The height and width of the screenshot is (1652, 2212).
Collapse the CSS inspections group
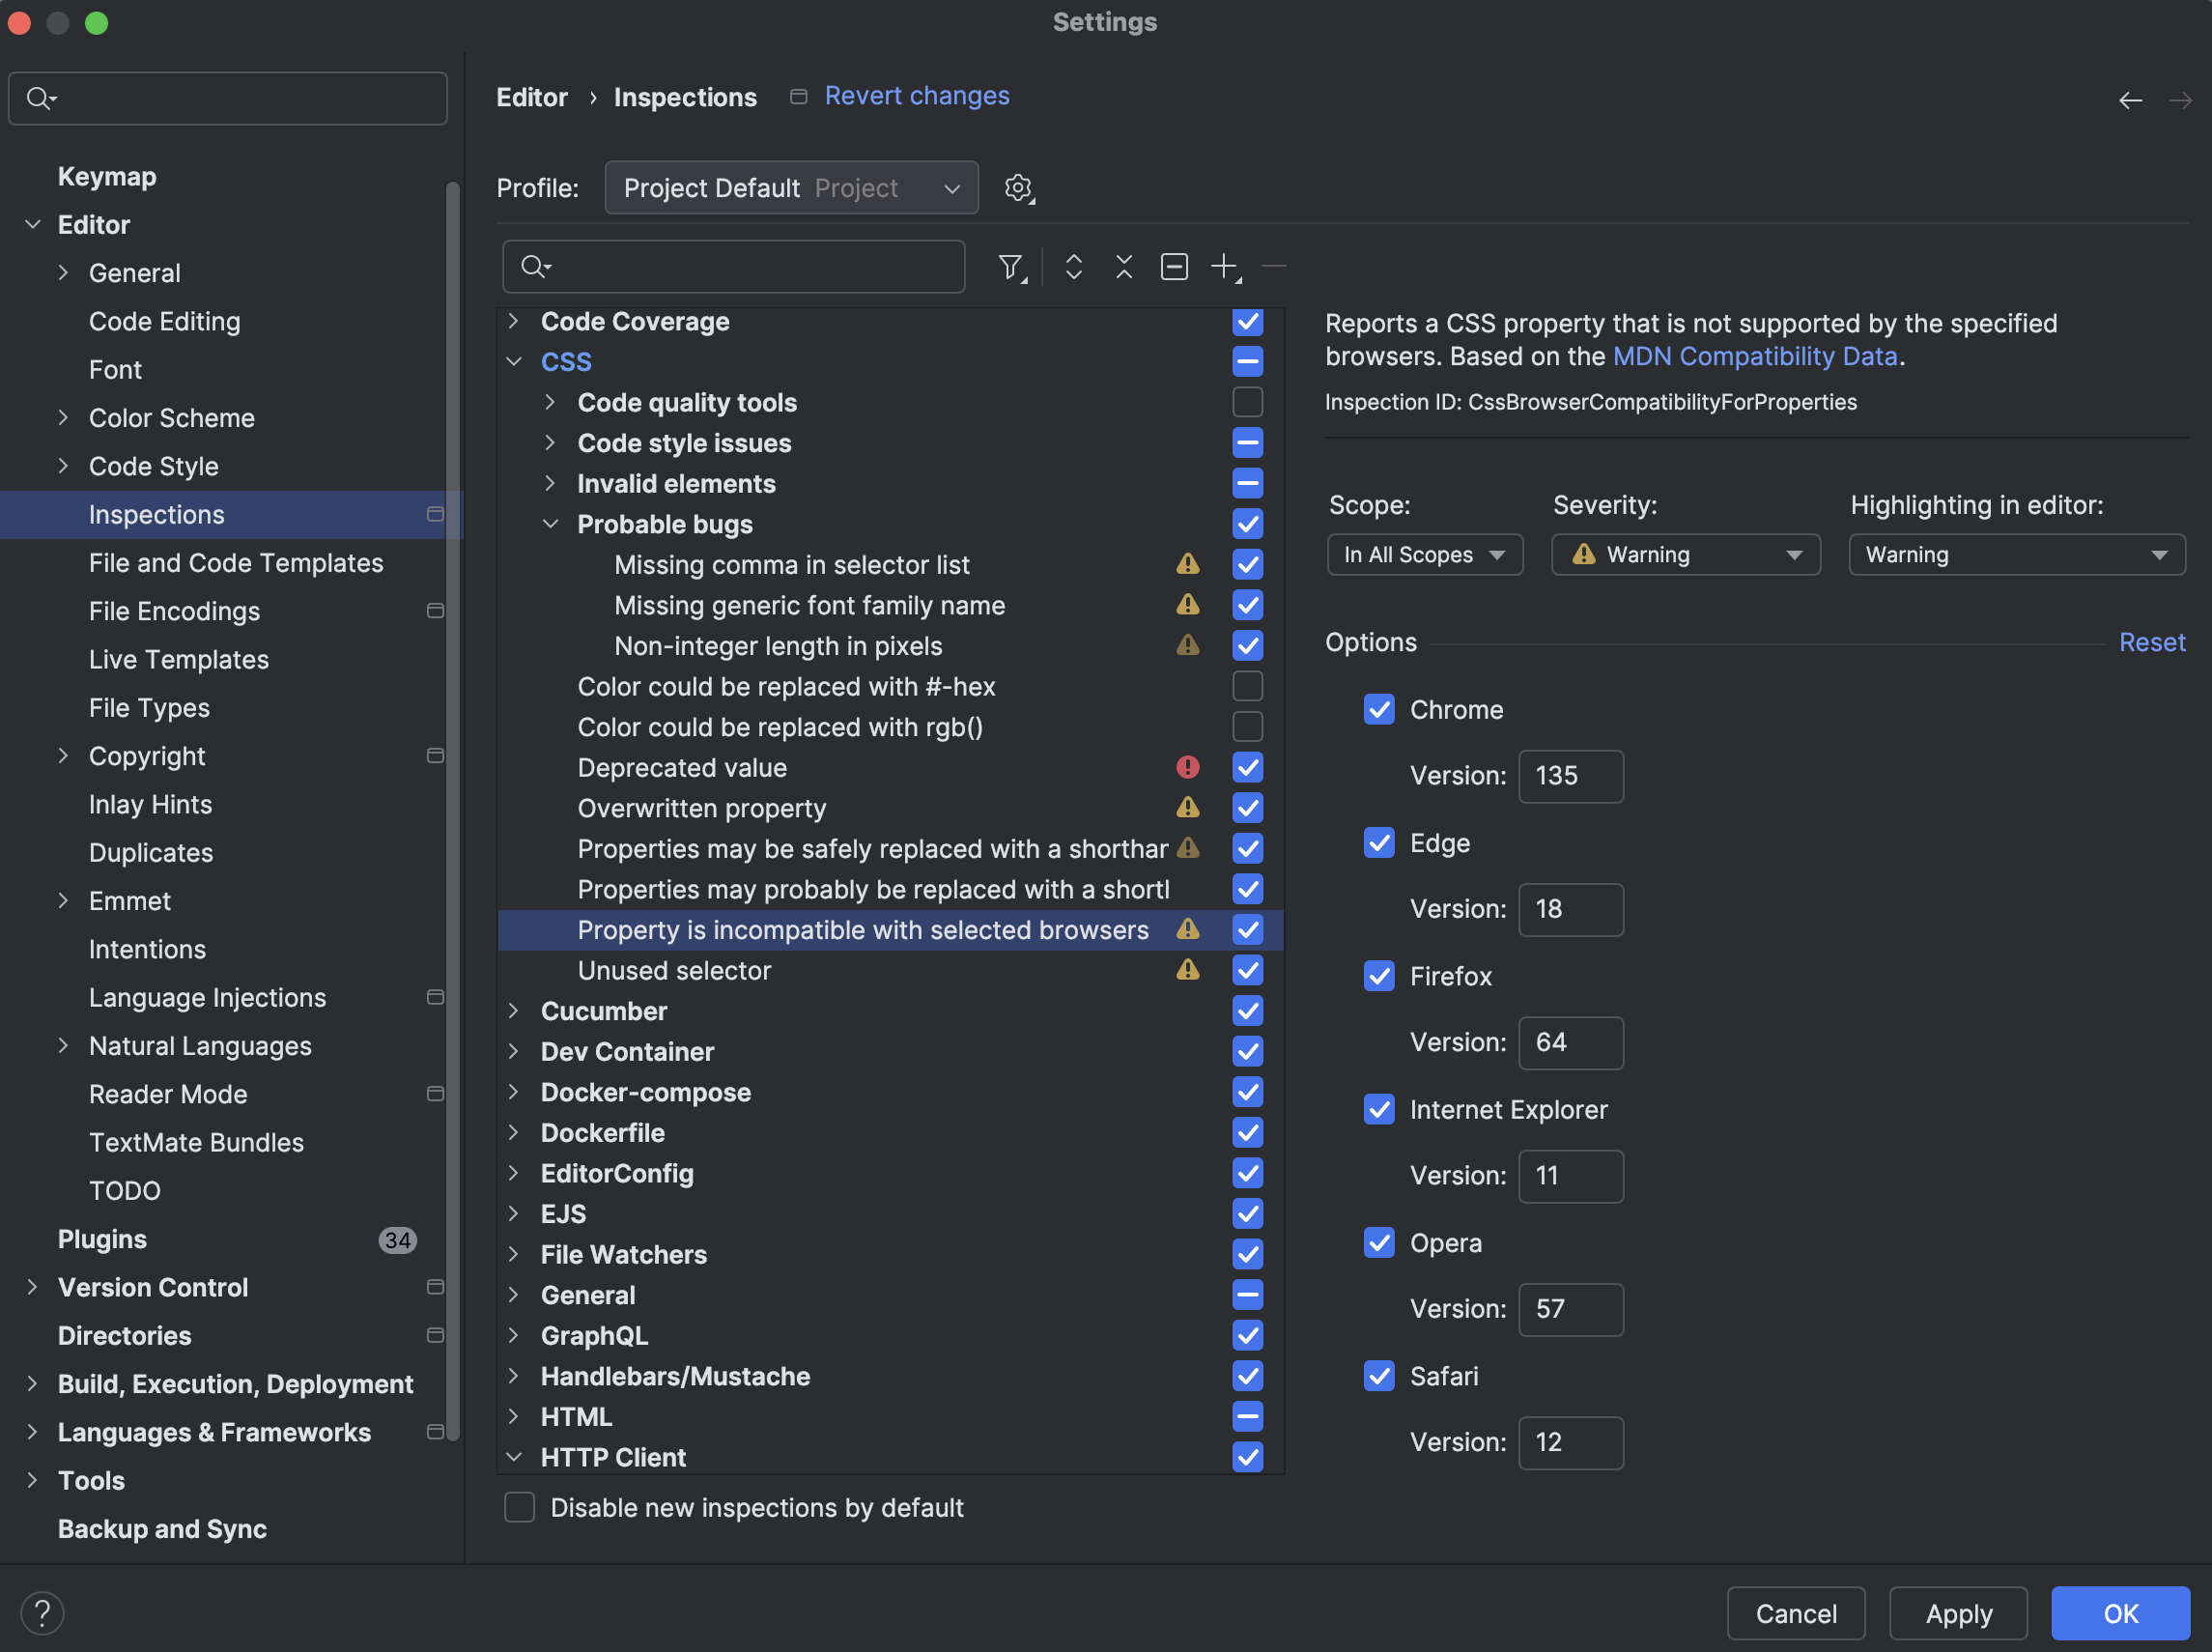point(513,361)
